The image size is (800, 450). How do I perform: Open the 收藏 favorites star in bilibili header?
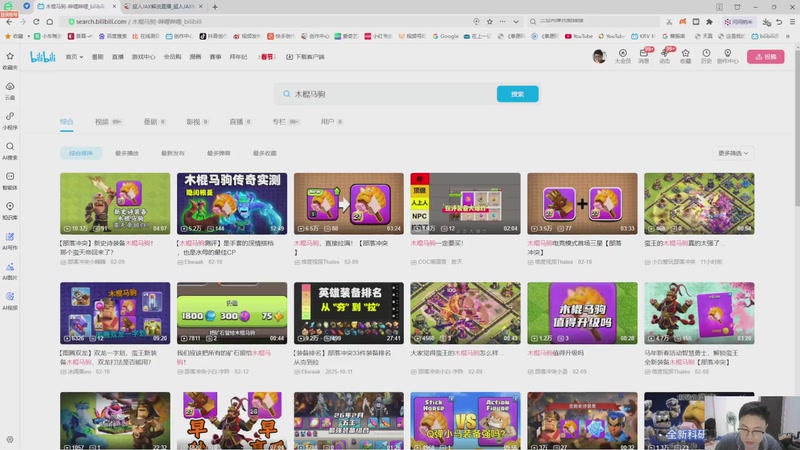click(686, 56)
